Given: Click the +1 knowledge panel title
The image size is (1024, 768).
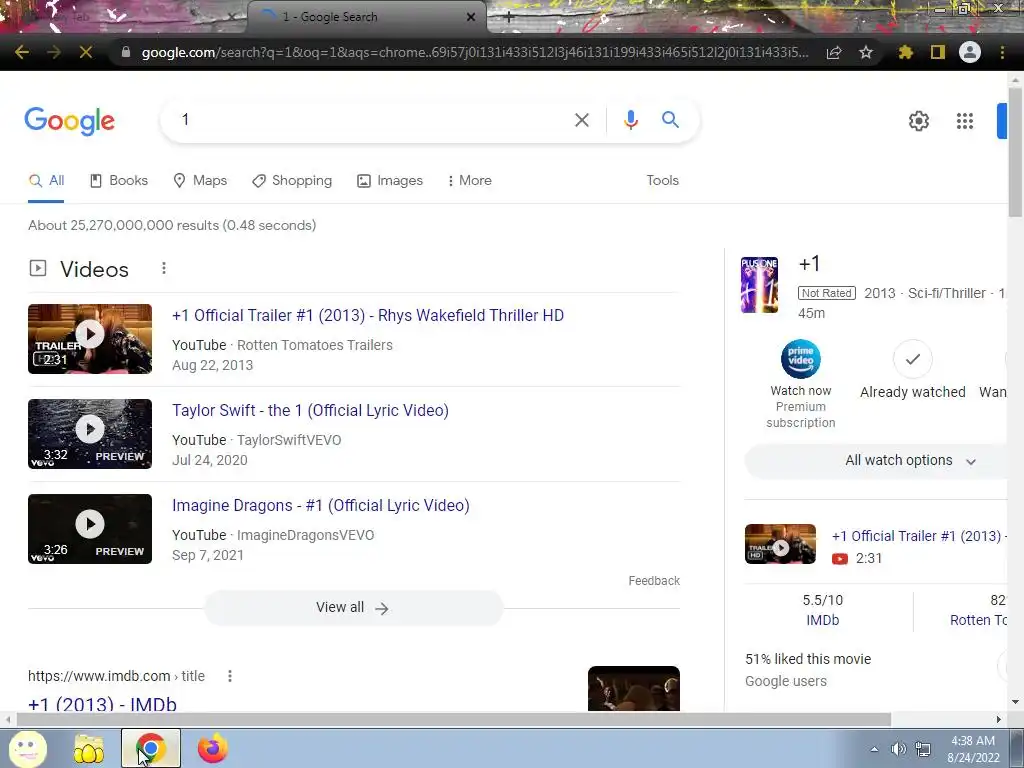Looking at the screenshot, I should [x=809, y=264].
